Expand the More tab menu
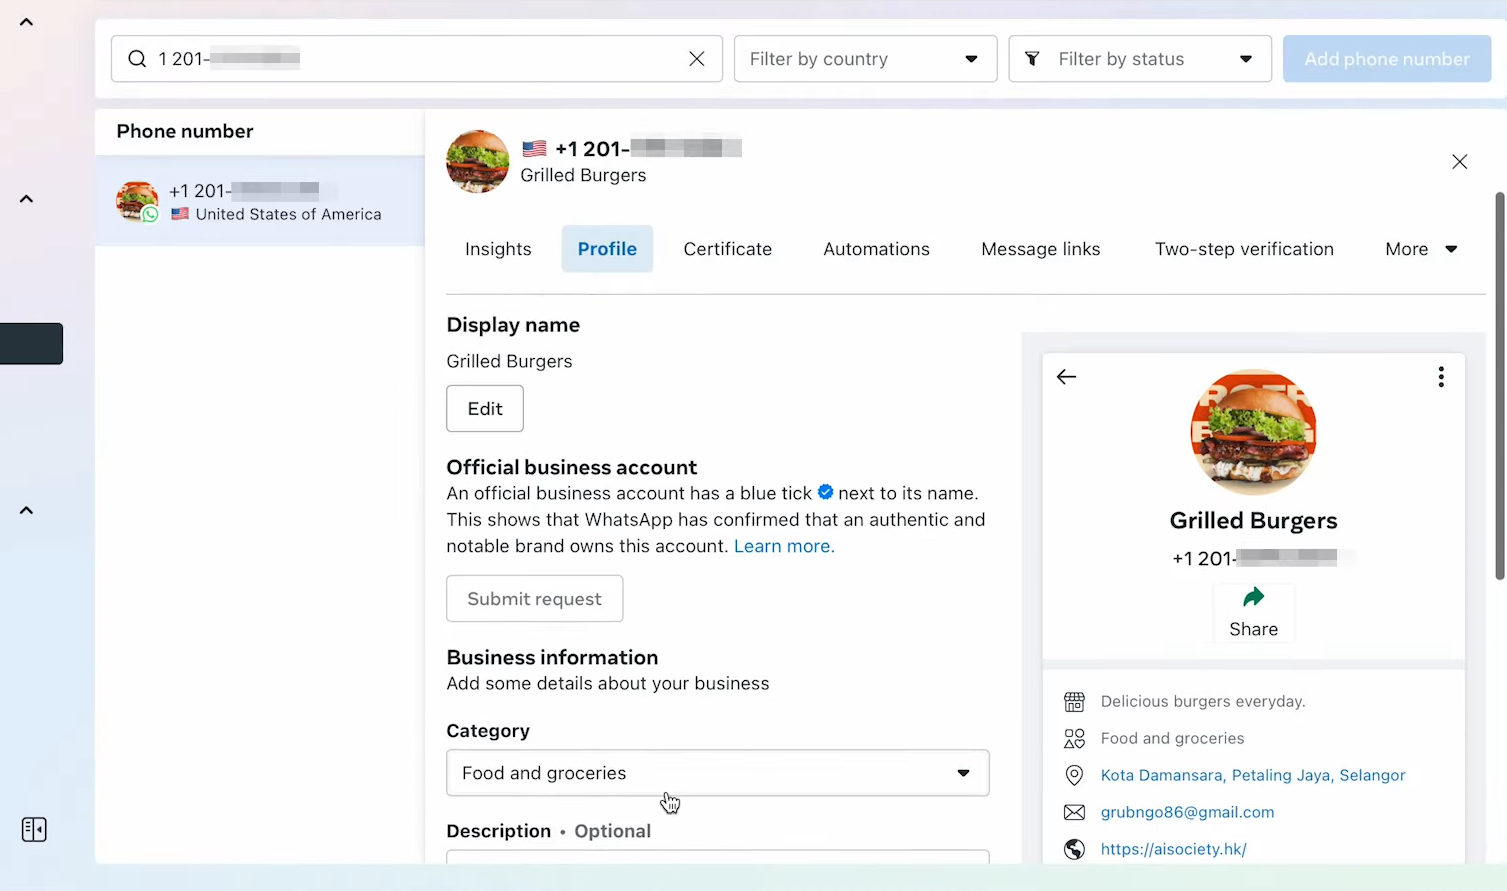The image size is (1507, 891). [x=1420, y=249]
